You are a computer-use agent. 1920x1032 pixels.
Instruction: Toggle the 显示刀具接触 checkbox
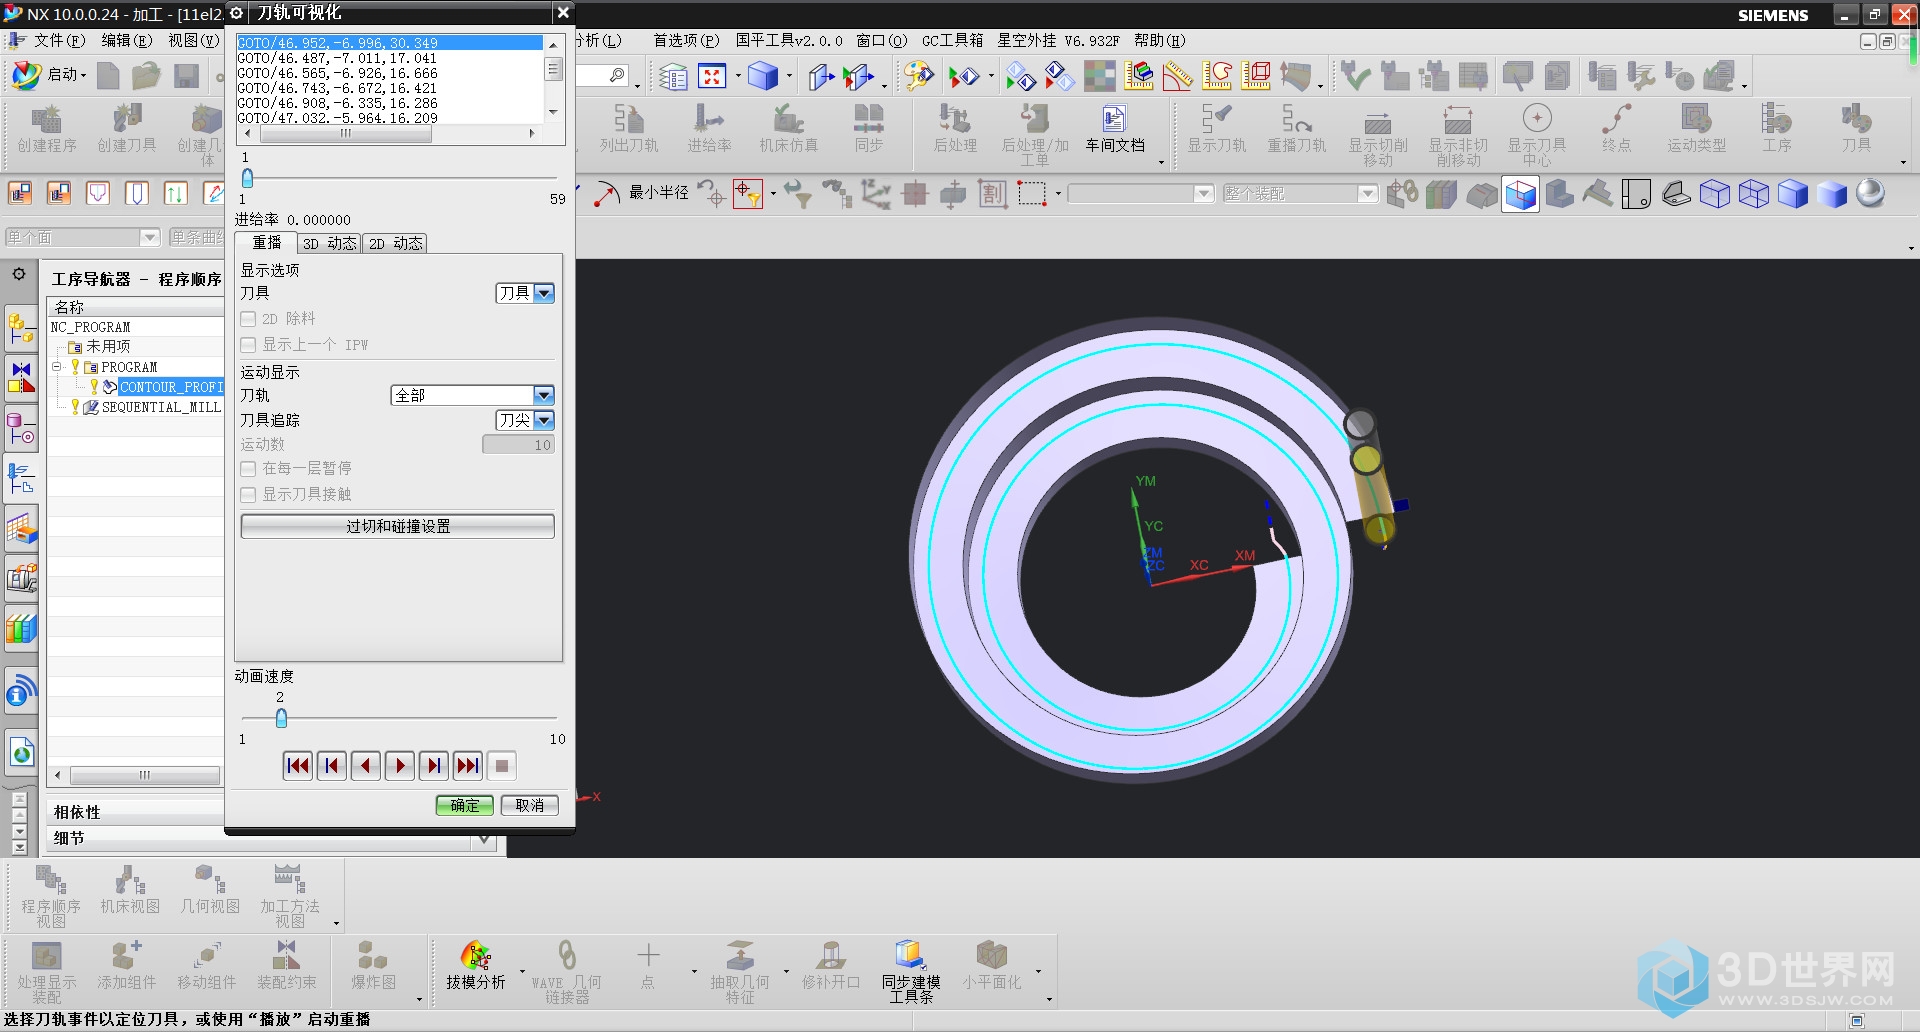[x=248, y=495]
